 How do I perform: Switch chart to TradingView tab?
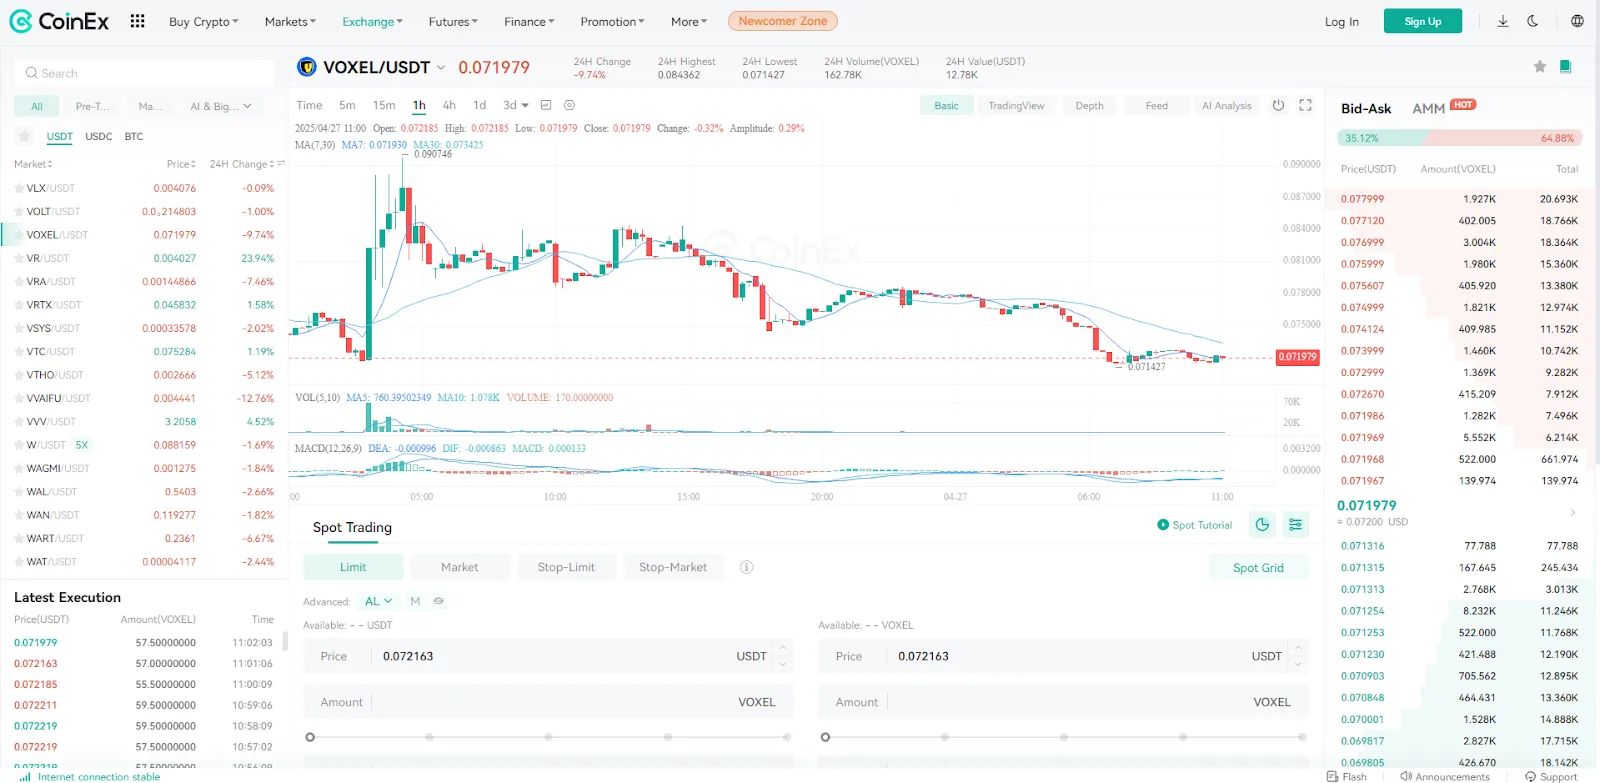[x=1016, y=105]
